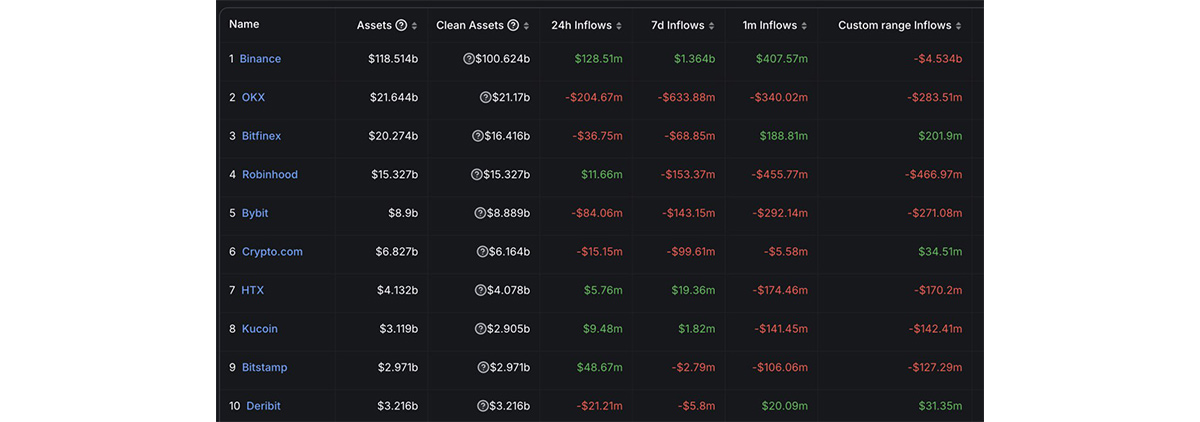Click question-mark icon next to $4.078b
The height and width of the screenshot is (422, 1200).
(479, 290)
